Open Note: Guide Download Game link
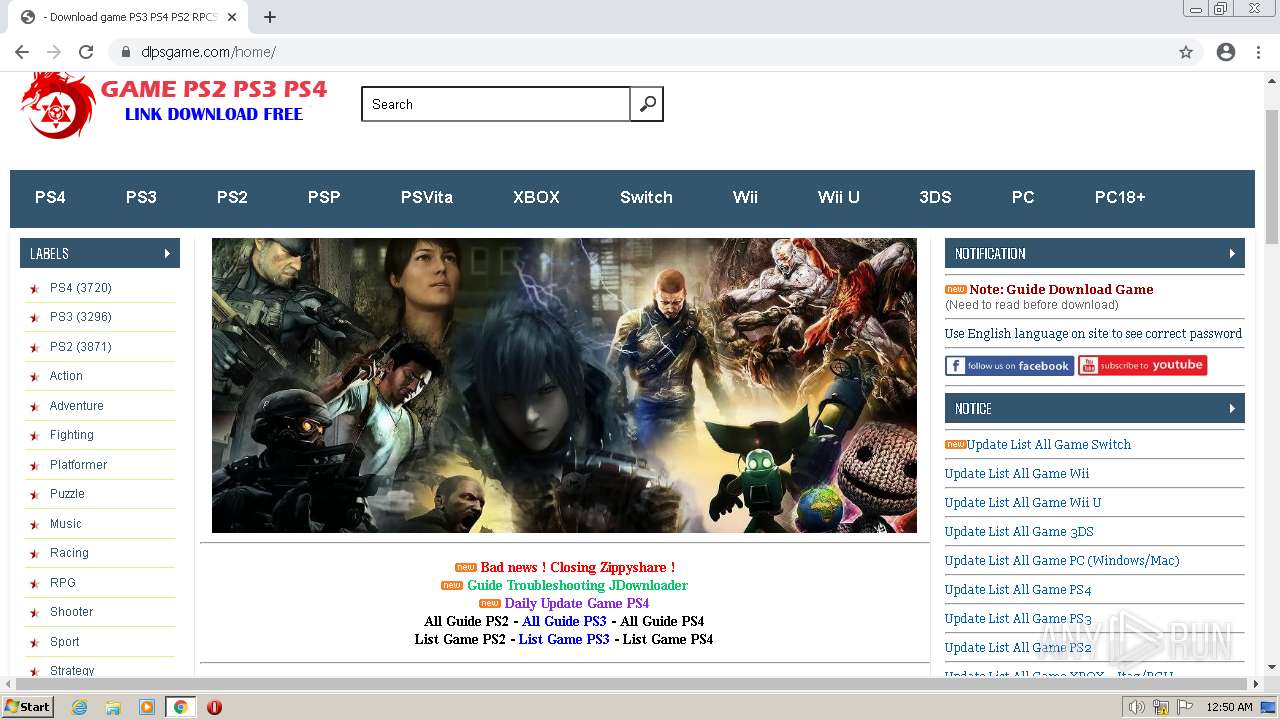This screenshot has height=720, width=1280. (x=1061, y=290)
